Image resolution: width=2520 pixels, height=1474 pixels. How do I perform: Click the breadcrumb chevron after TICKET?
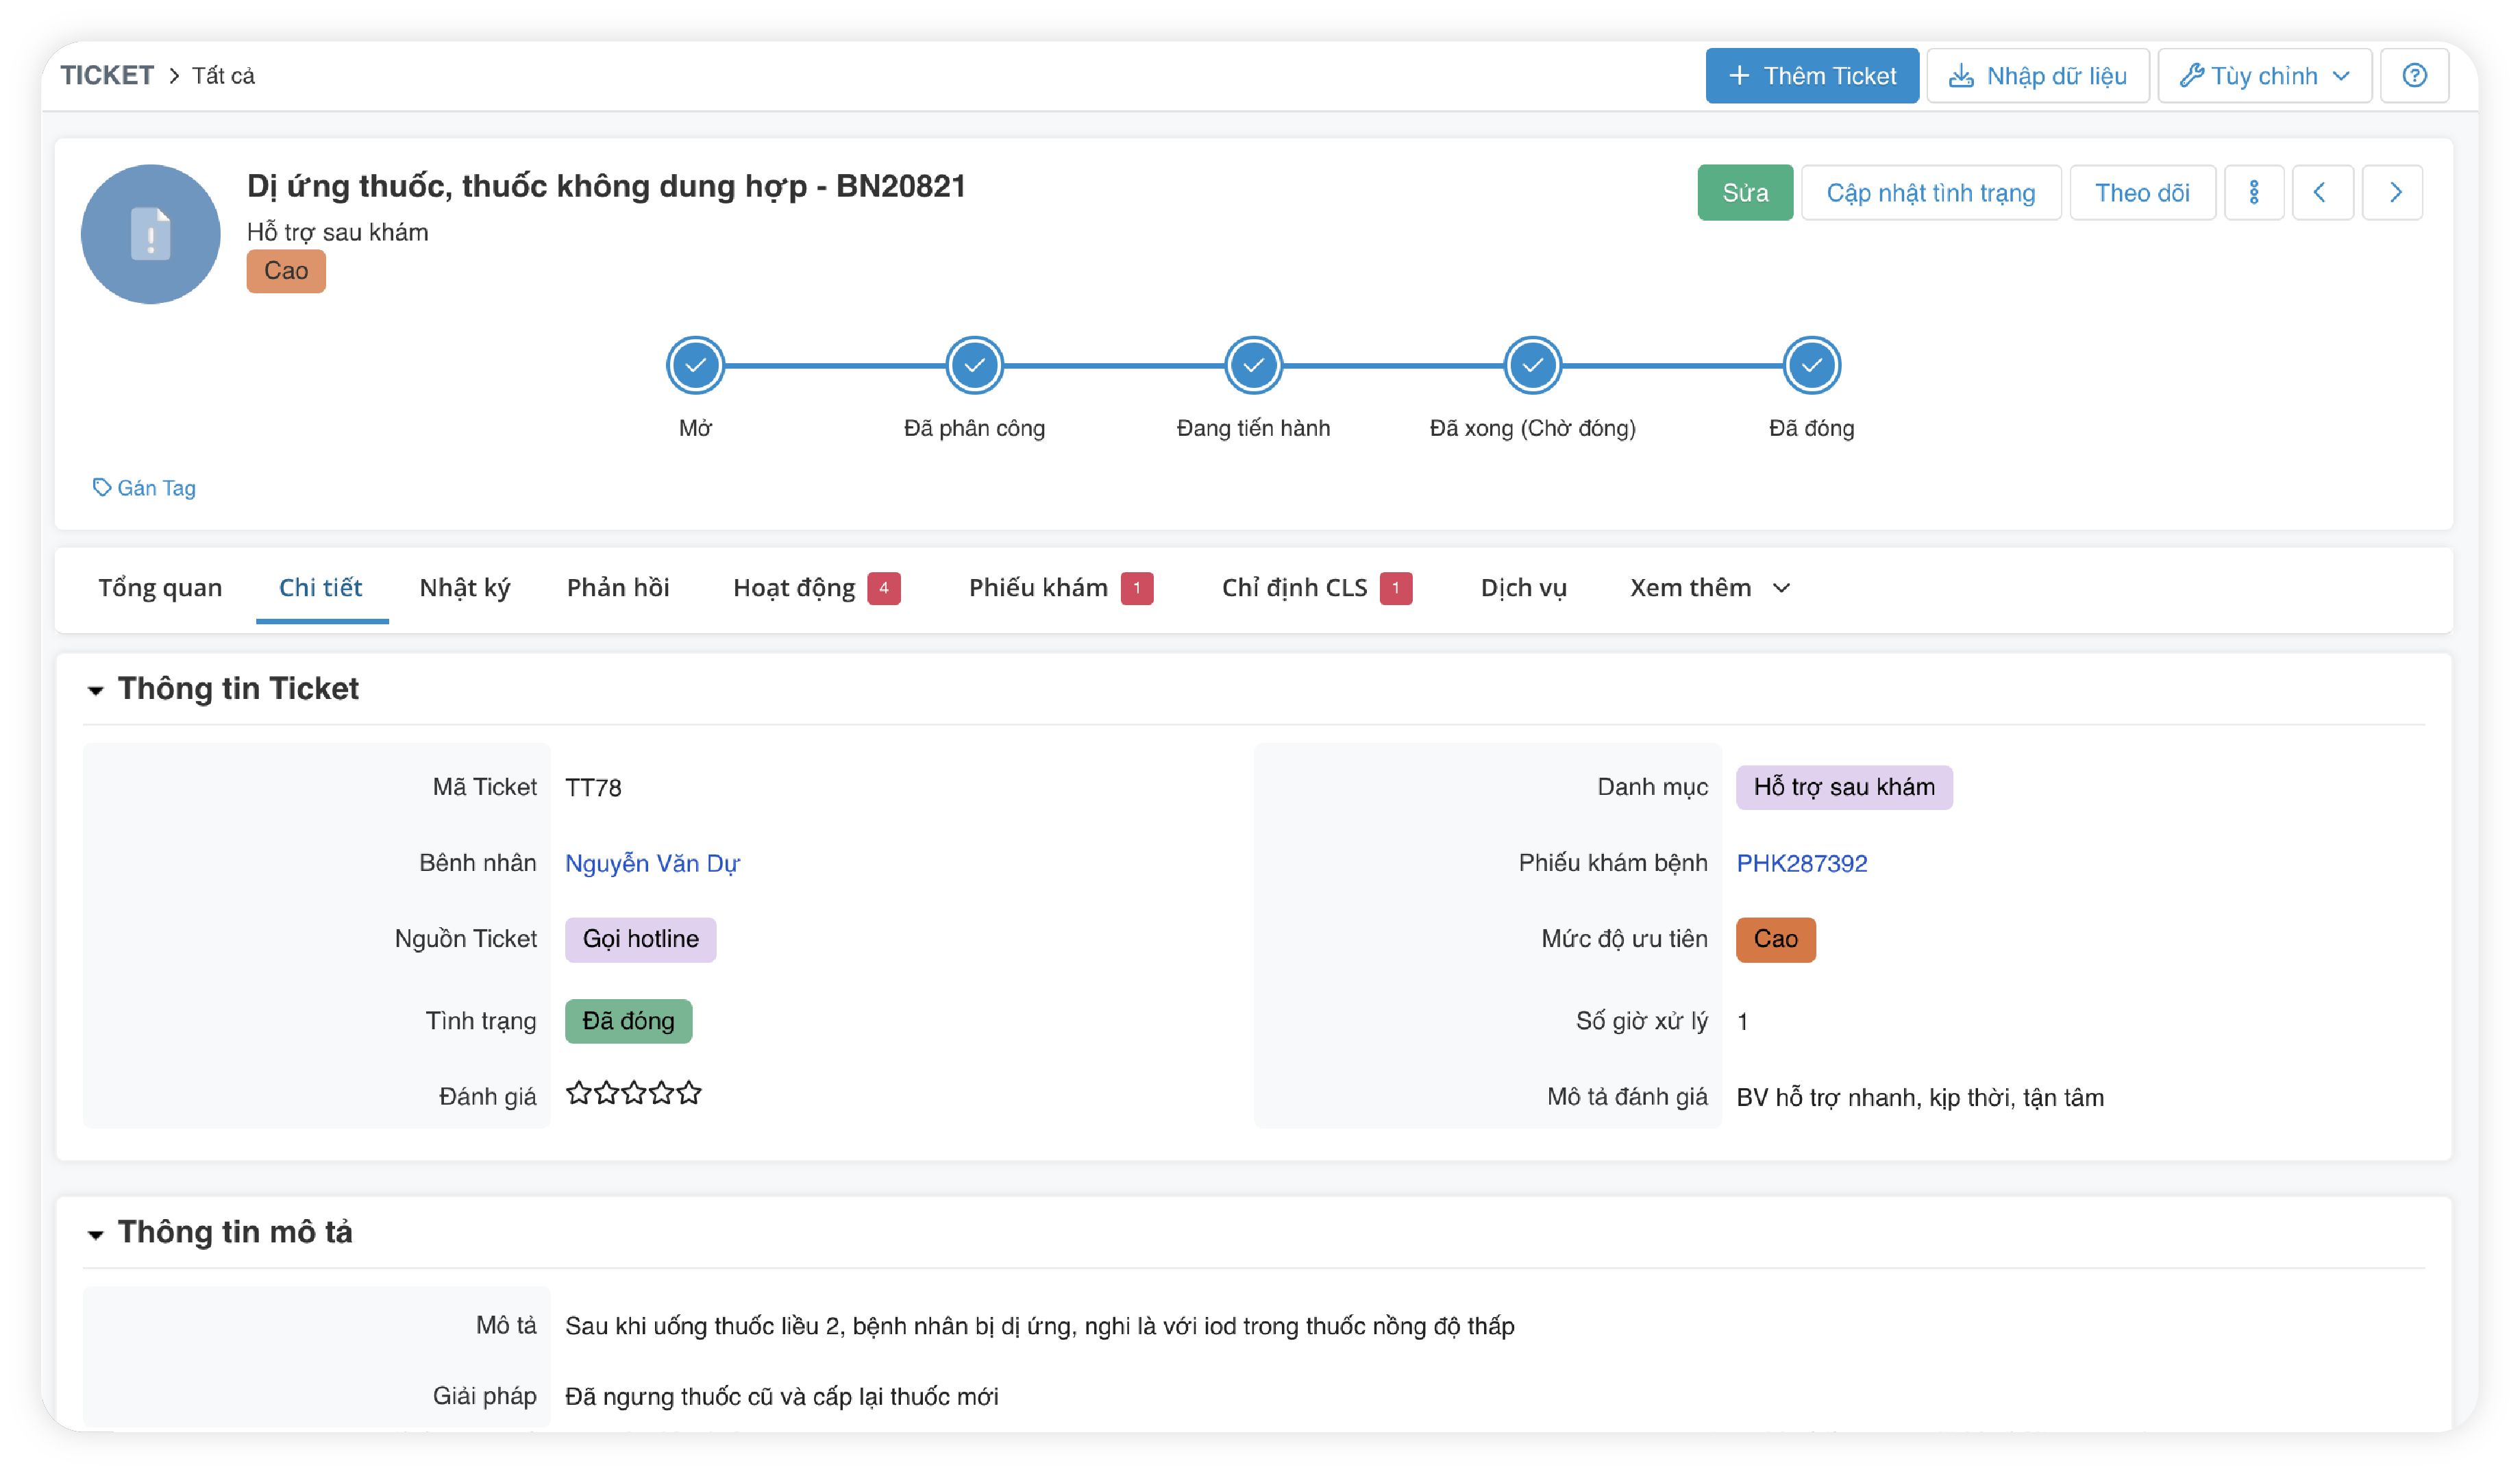click(x=174, y=76)
